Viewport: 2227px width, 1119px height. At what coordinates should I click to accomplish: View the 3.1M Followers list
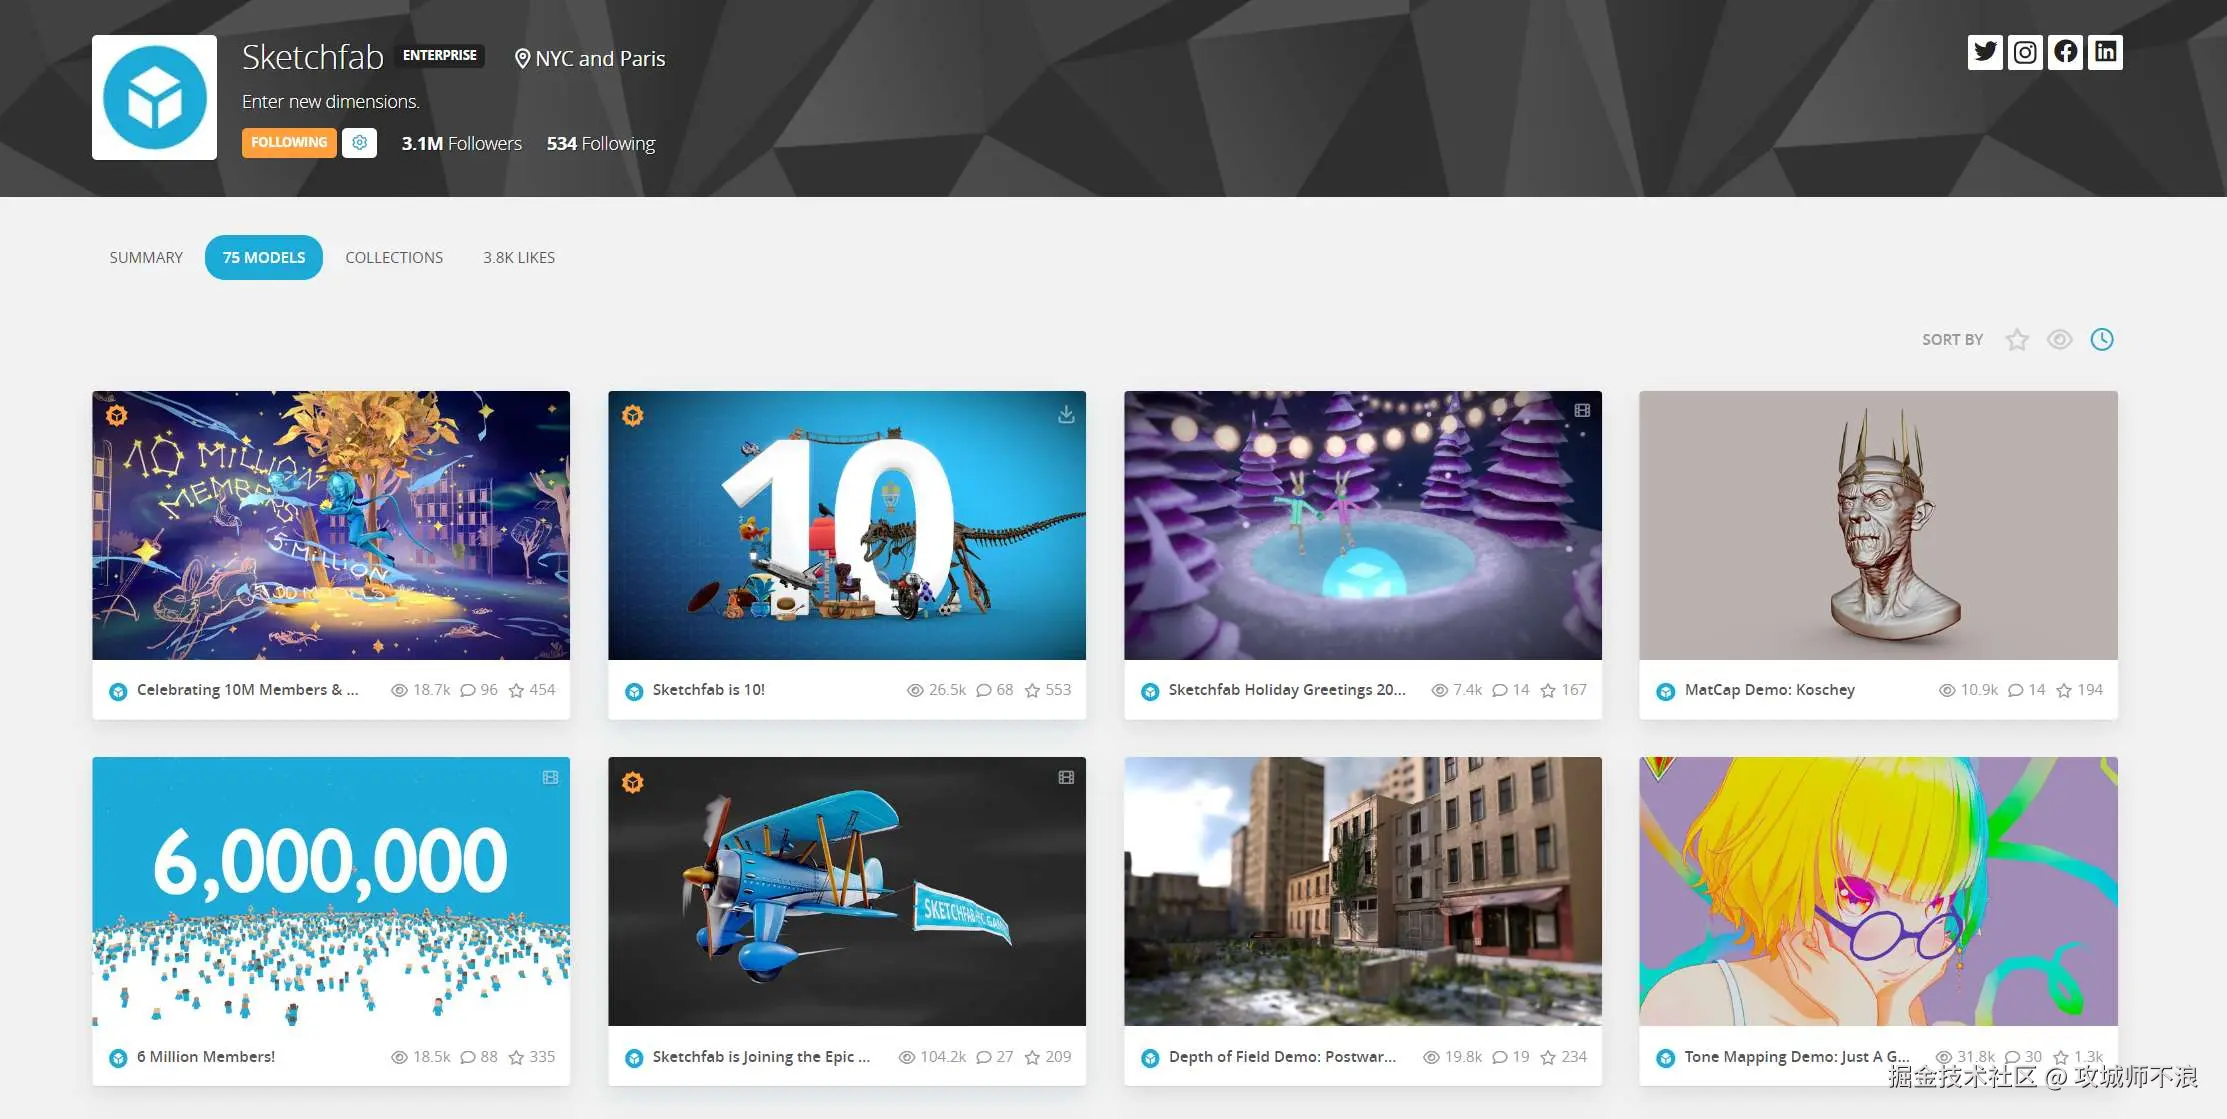pos(461,144)
